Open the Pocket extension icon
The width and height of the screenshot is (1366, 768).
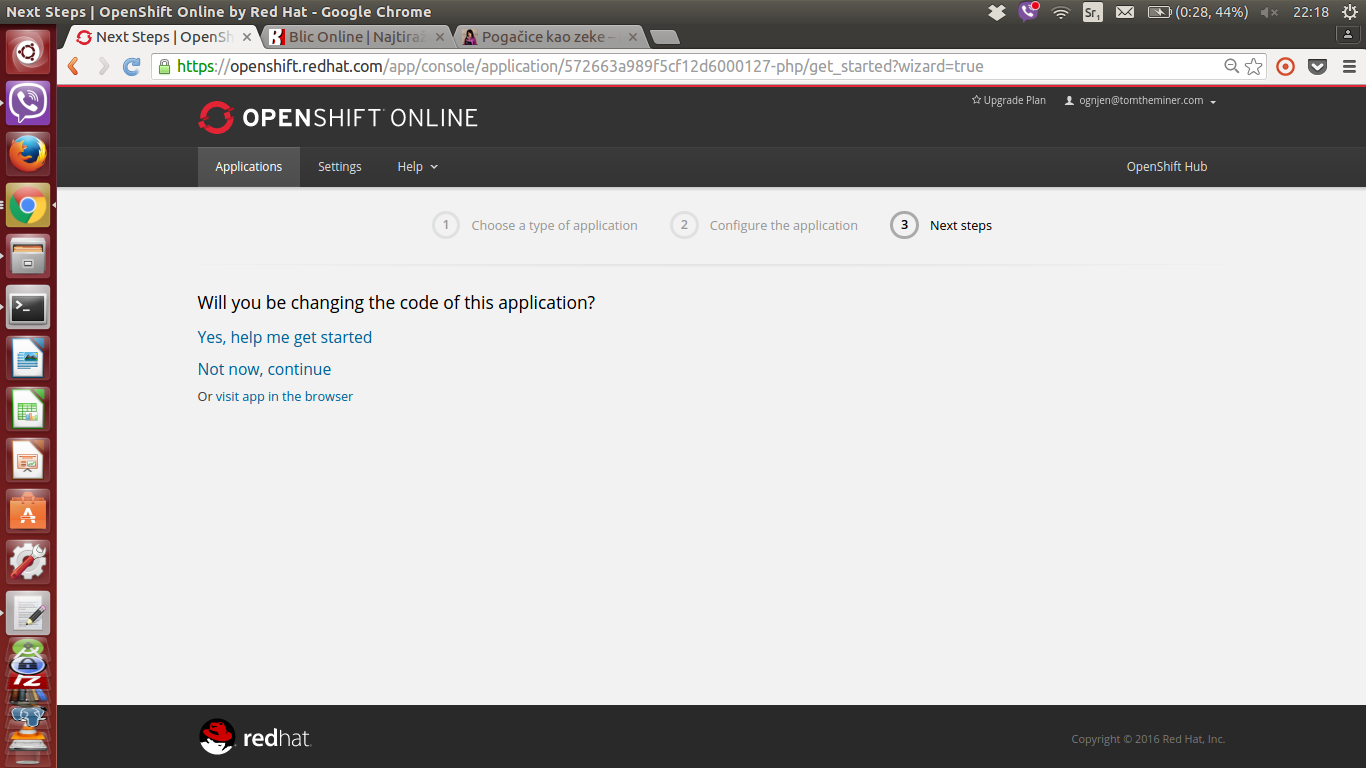1318,67
